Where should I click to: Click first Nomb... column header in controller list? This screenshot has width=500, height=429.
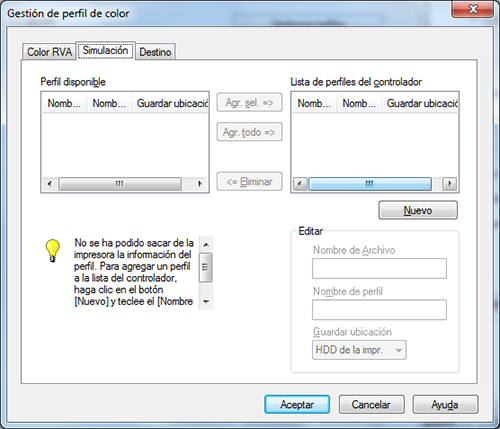click(314, 103)
